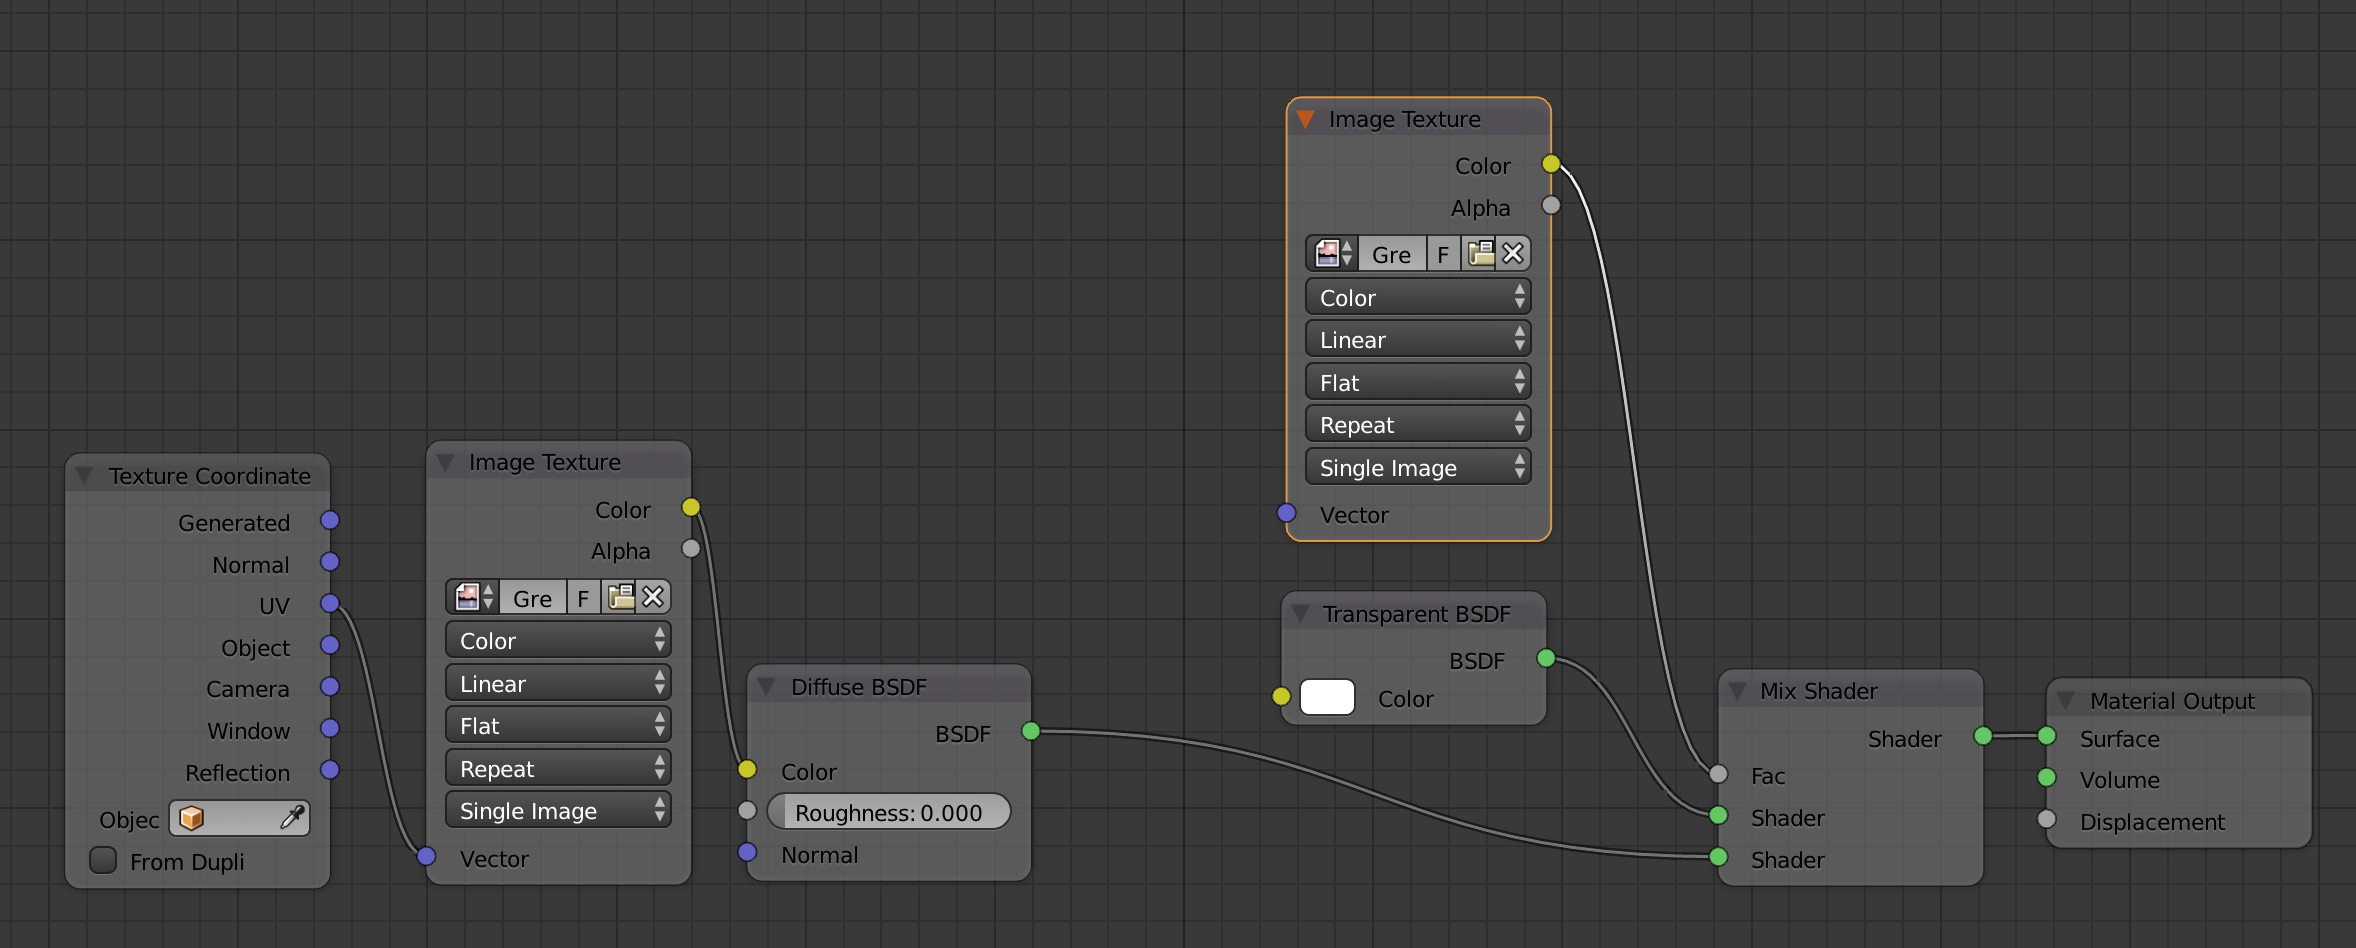The height and width of the screenshot is (948, 2356).
Task: Open Color space dropdown in the left Image Texture
Action: coord(558,640)
